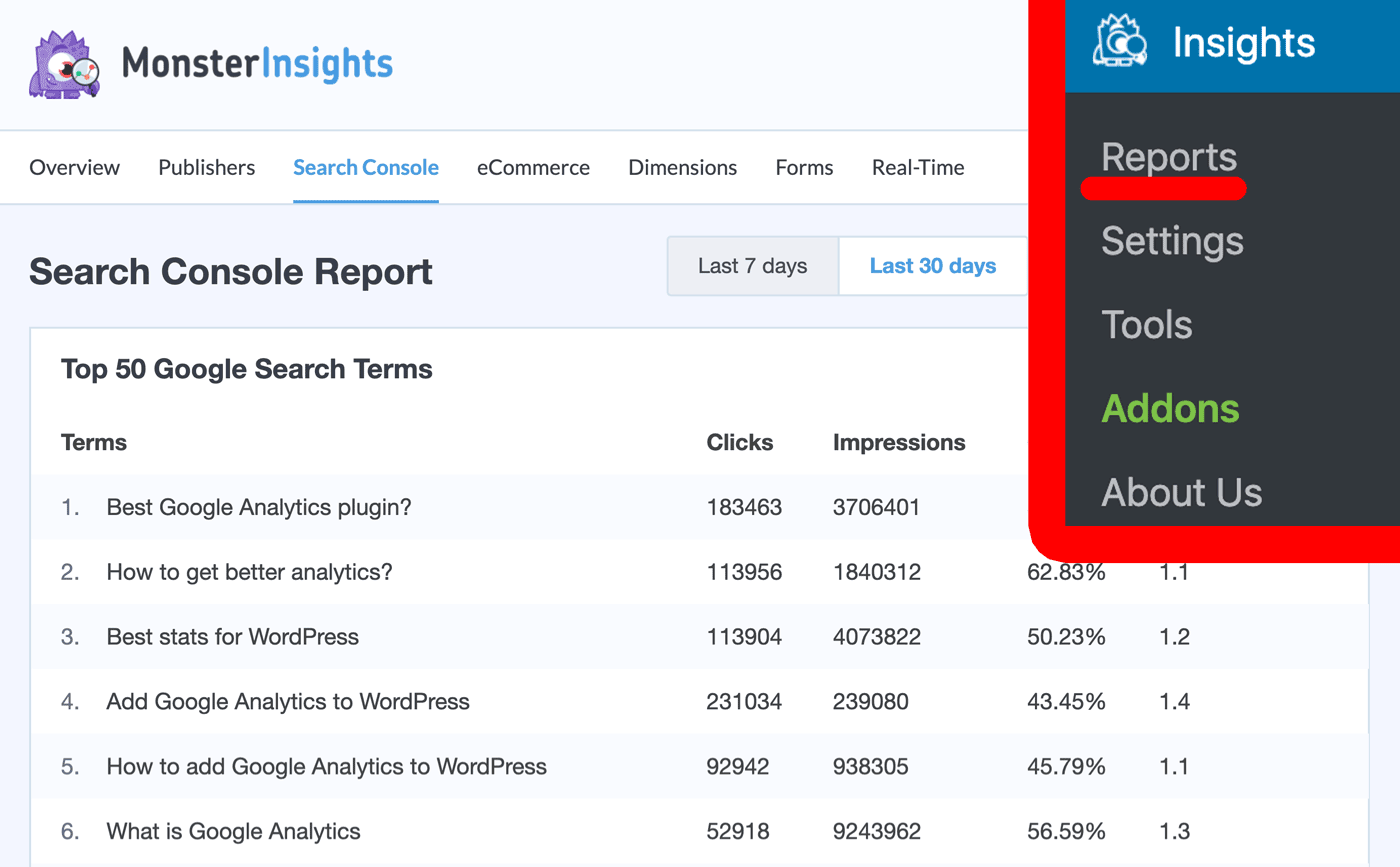Click impressions value 3706401

point(876,507)
